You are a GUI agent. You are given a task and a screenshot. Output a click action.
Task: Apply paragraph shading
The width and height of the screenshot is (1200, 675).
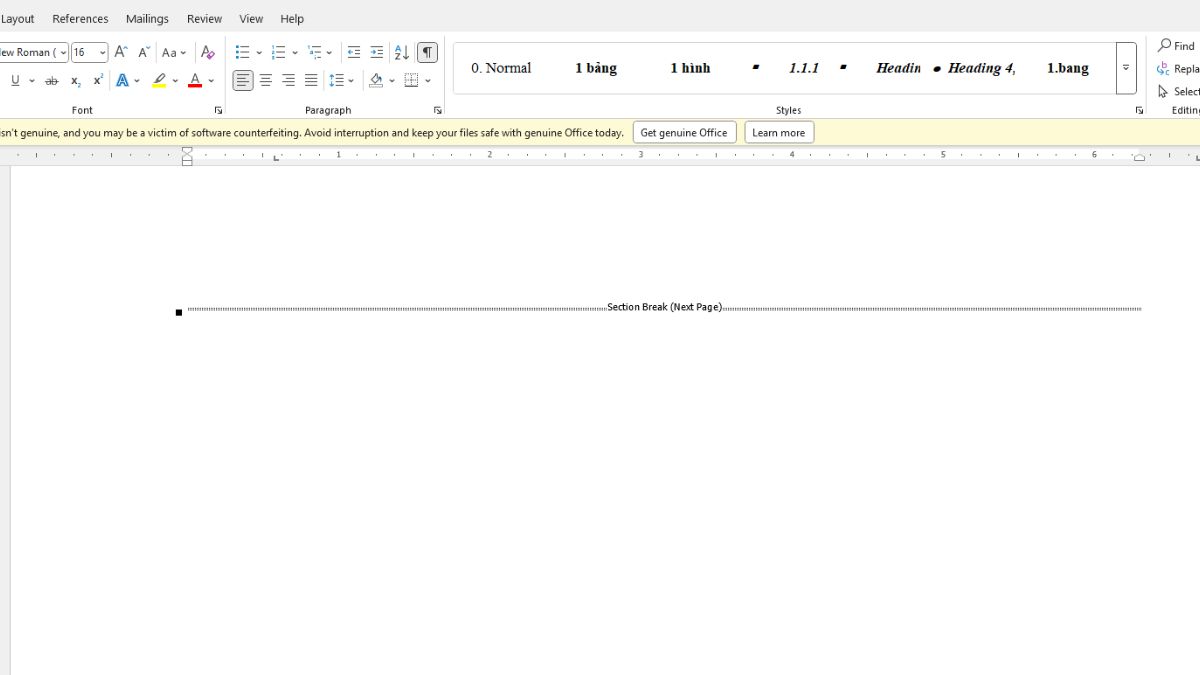coord(376,80)
